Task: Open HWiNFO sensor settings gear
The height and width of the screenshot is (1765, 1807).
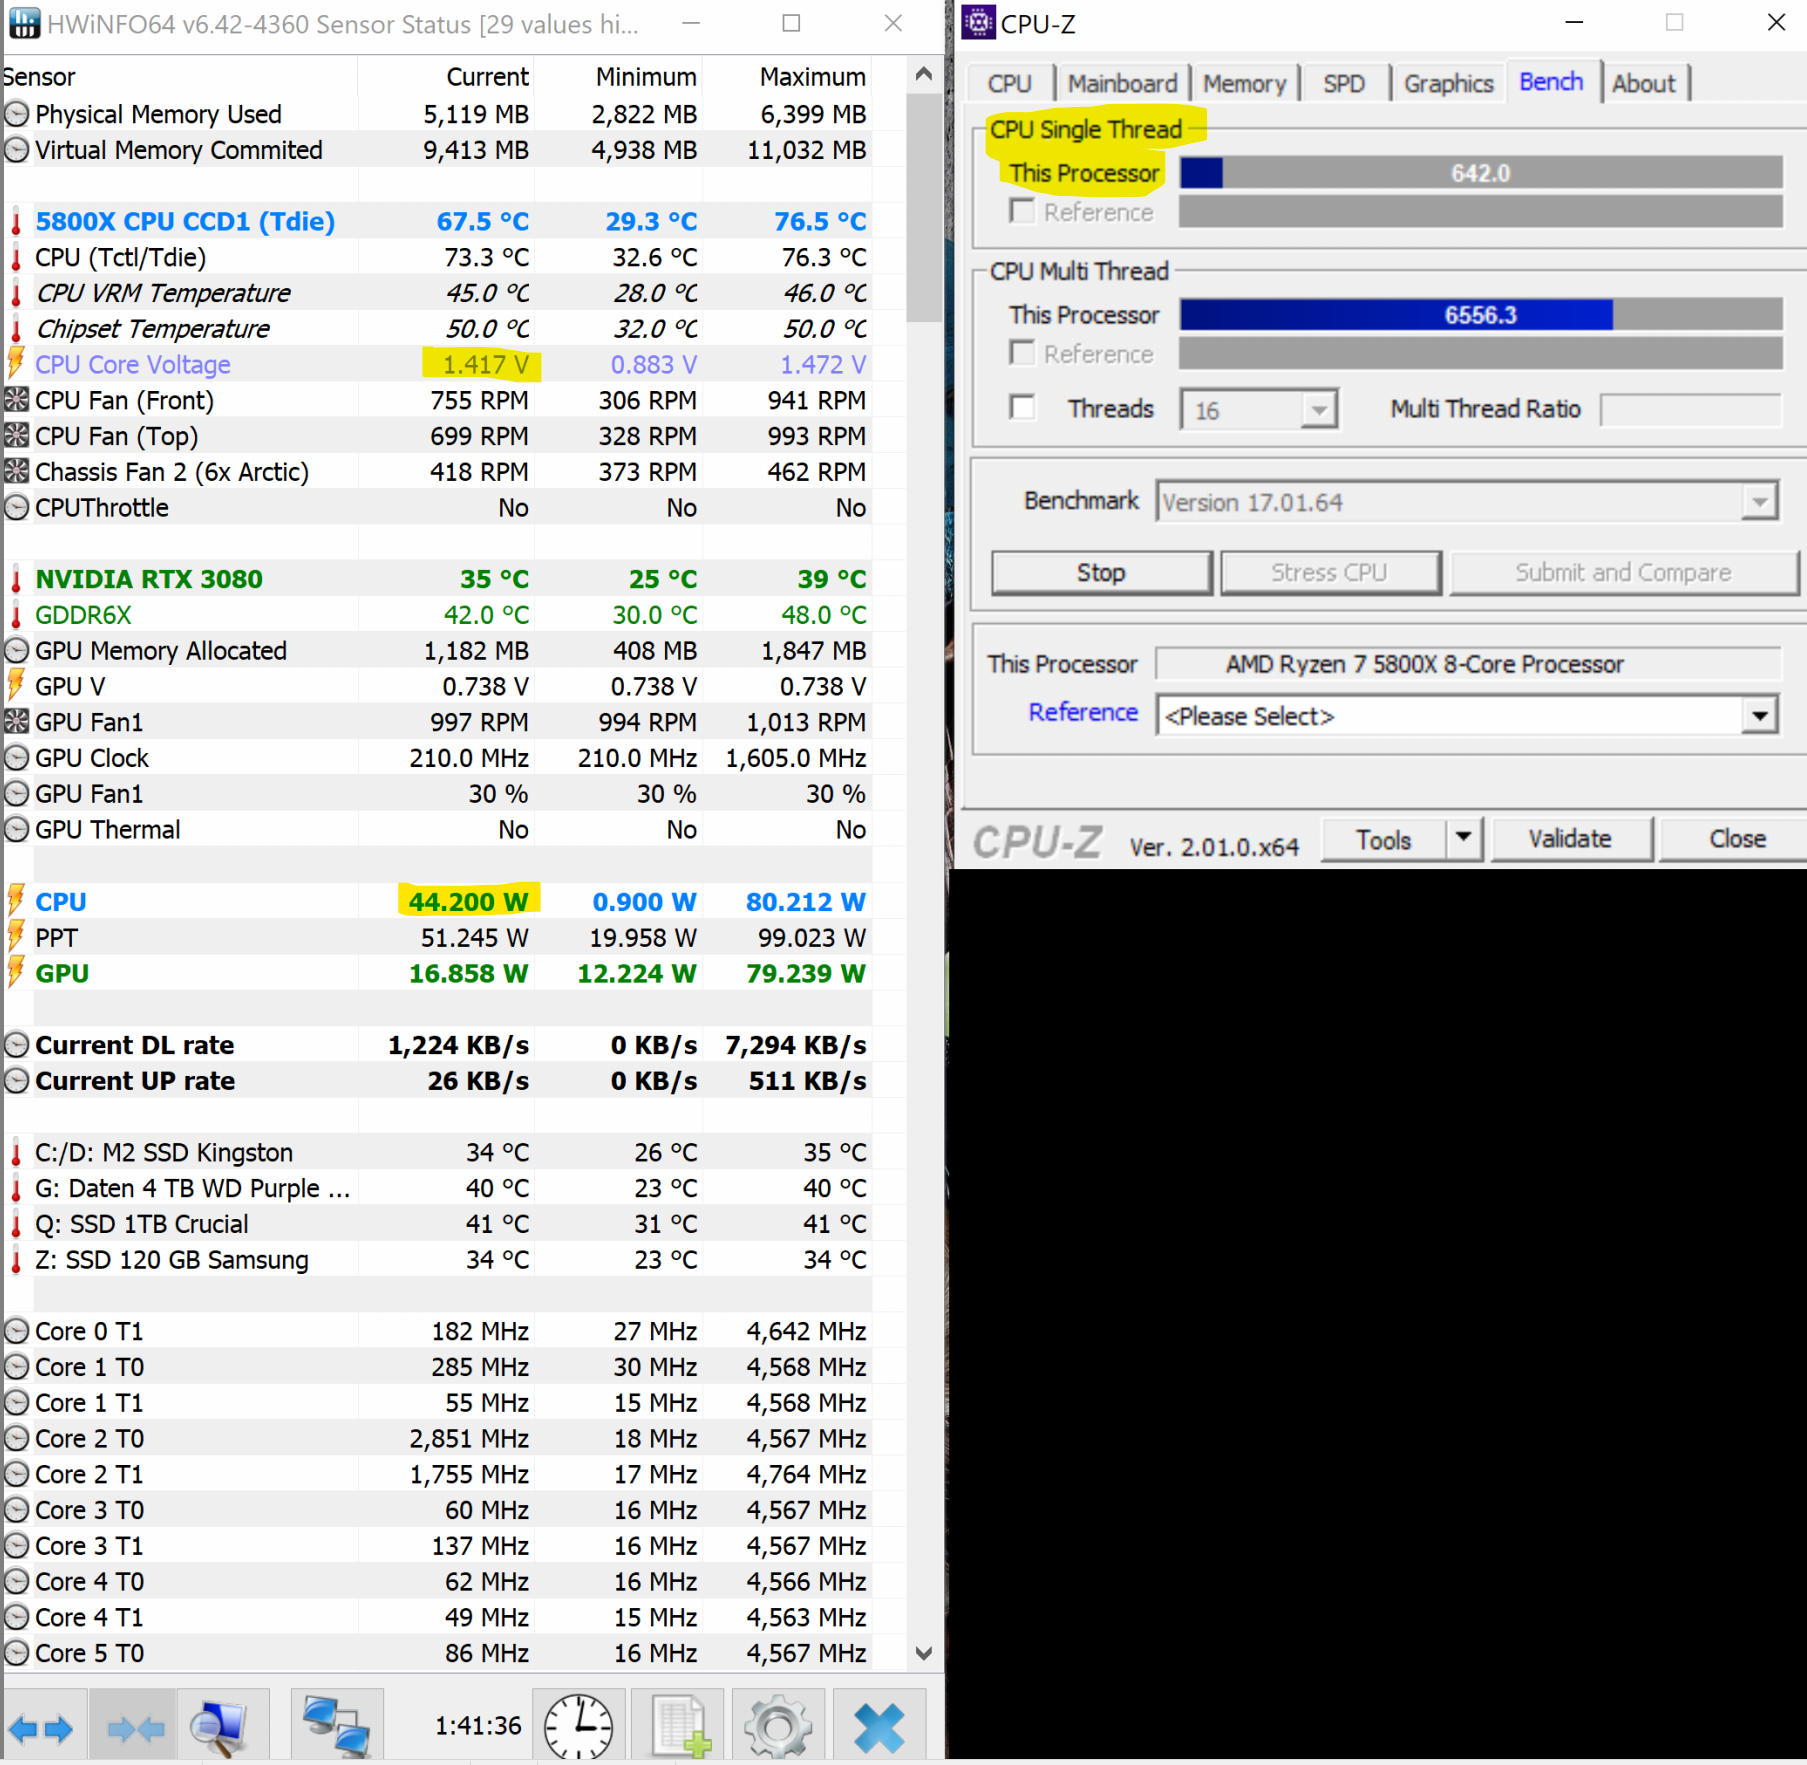Action: coord(778,1727)
